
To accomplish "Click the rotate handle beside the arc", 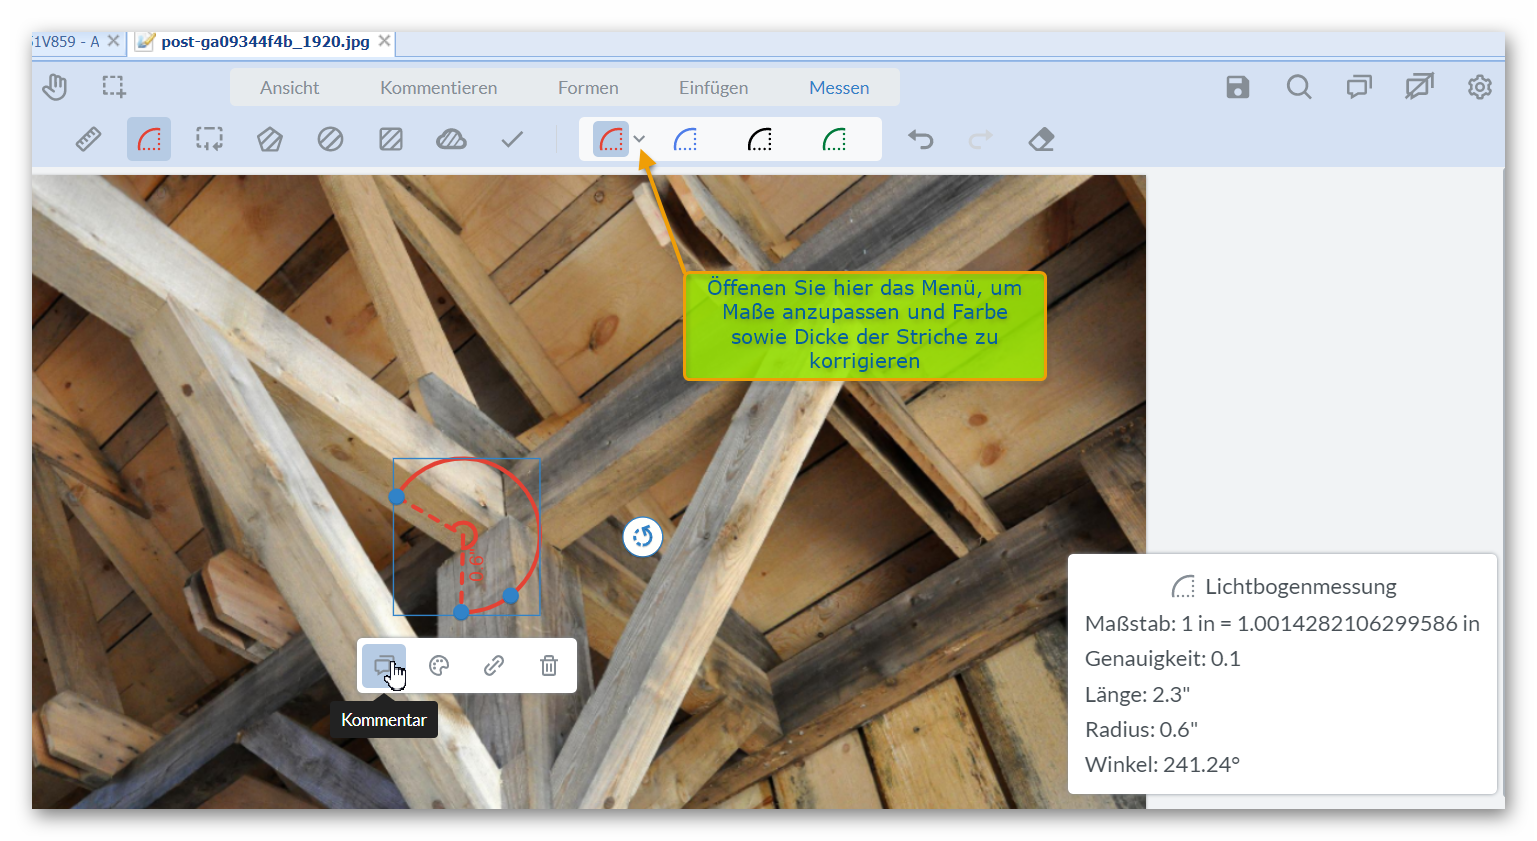I will click(x=642, y=537).
